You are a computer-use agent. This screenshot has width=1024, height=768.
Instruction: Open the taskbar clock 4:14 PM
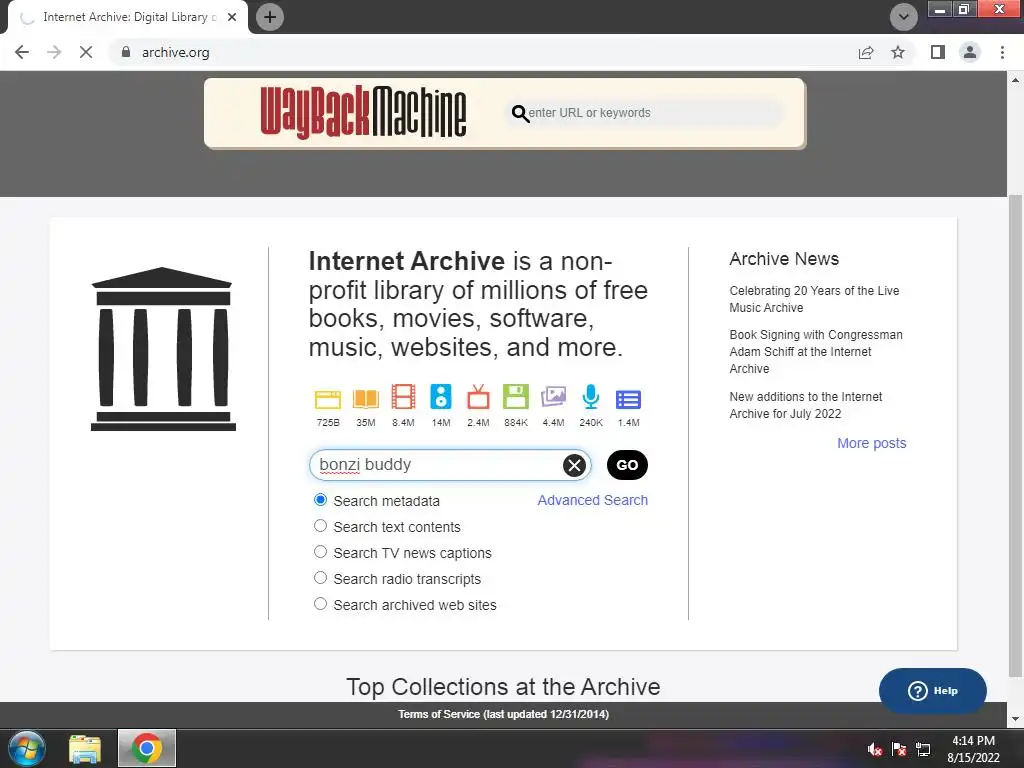point(973,749)
